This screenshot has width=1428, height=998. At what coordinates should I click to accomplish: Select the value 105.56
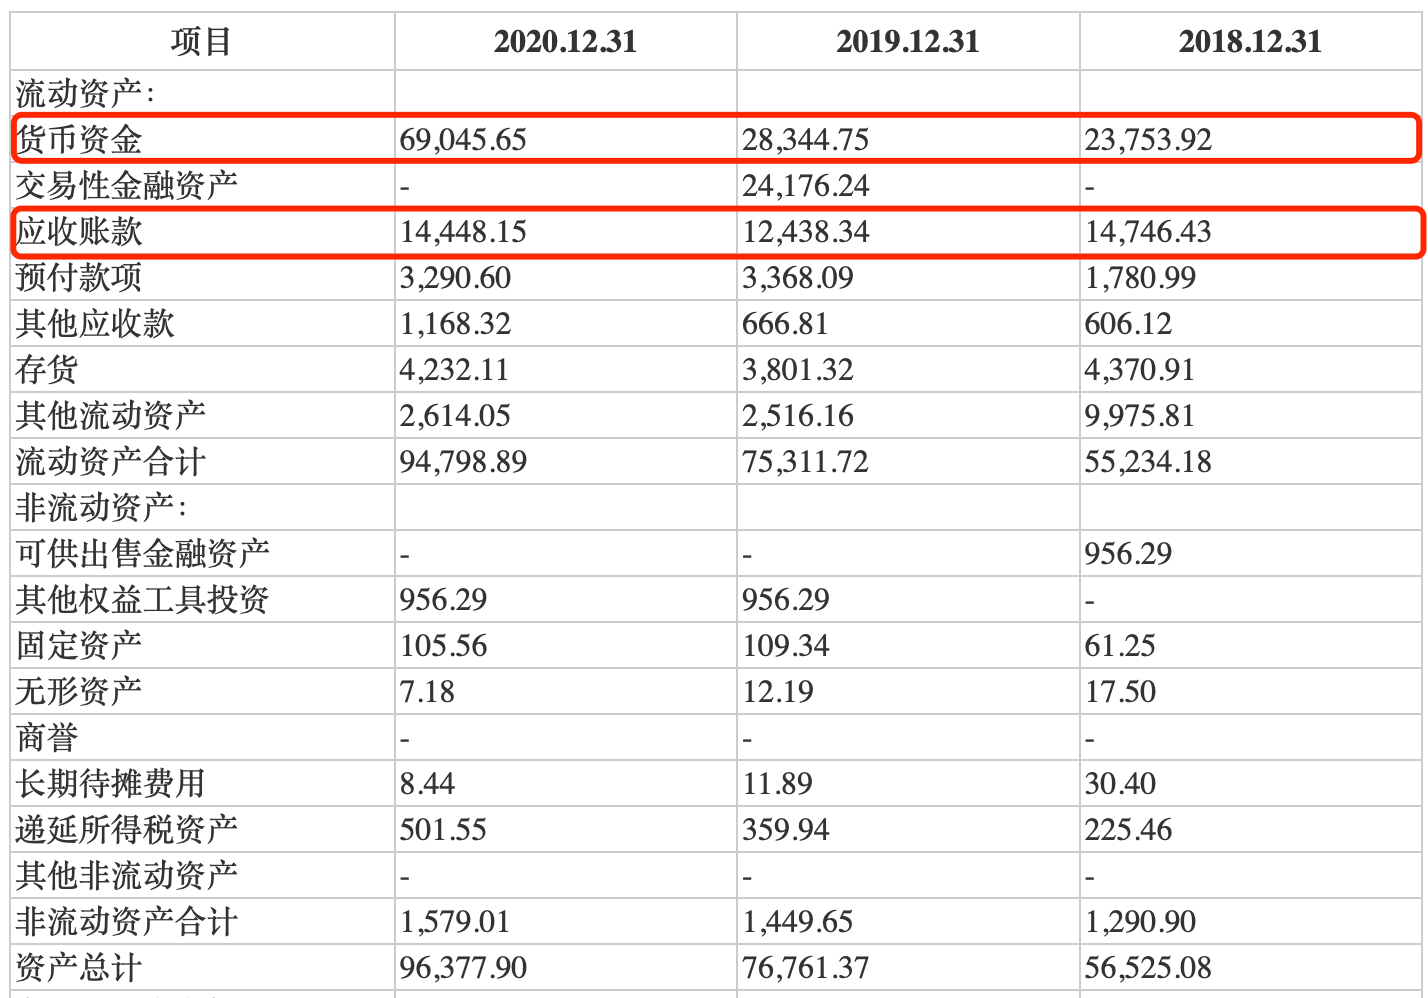click(x=443, y=645)
